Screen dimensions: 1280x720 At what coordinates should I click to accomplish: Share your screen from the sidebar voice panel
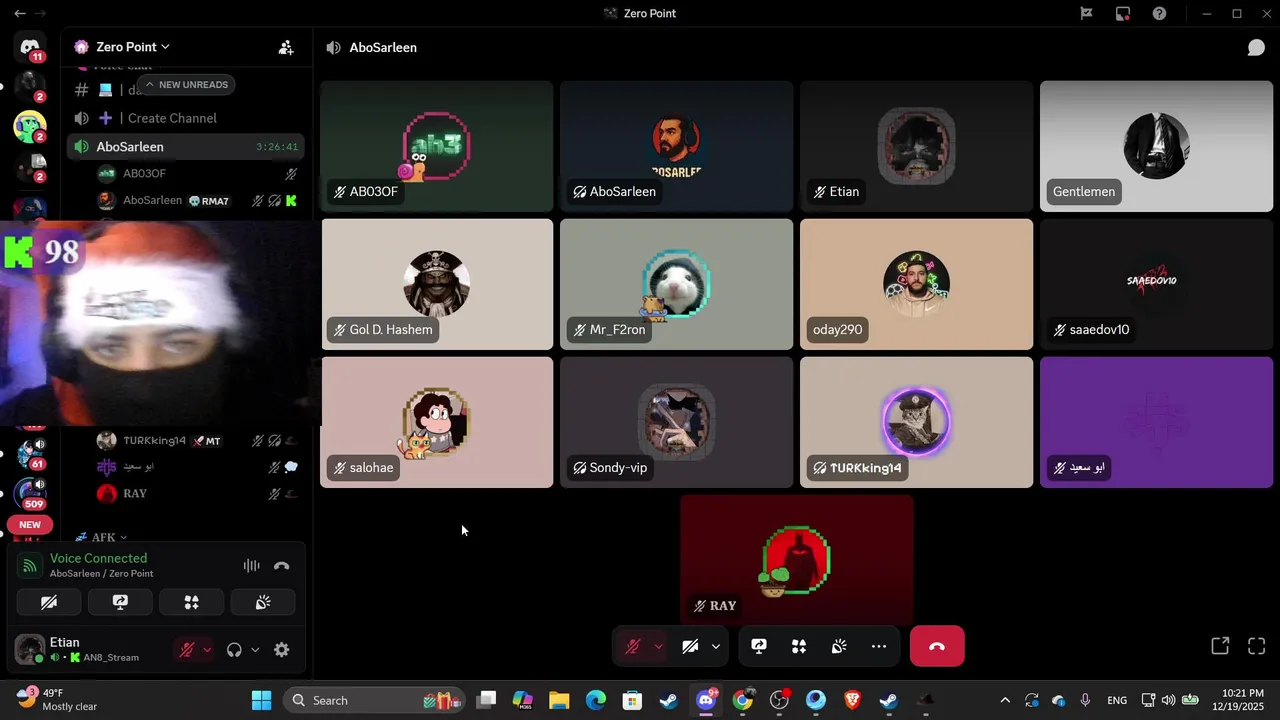(120, 602)
